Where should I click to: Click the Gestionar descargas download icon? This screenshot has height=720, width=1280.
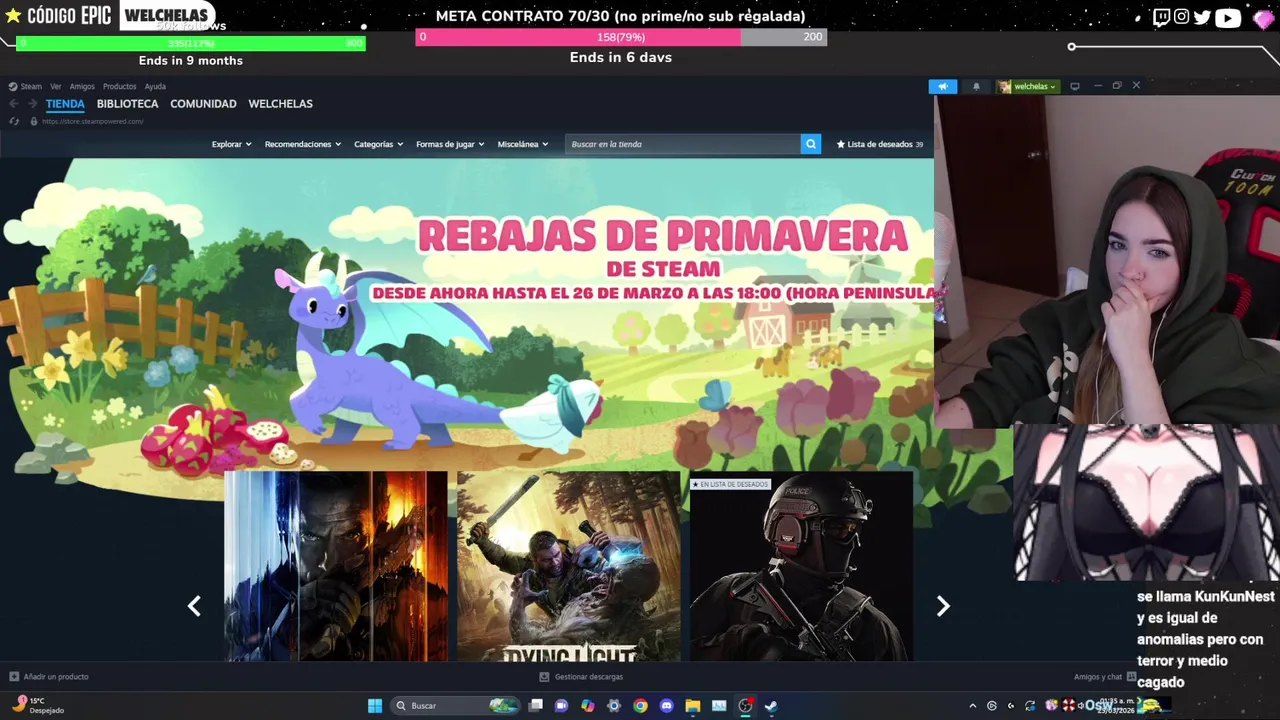(545, 677)
